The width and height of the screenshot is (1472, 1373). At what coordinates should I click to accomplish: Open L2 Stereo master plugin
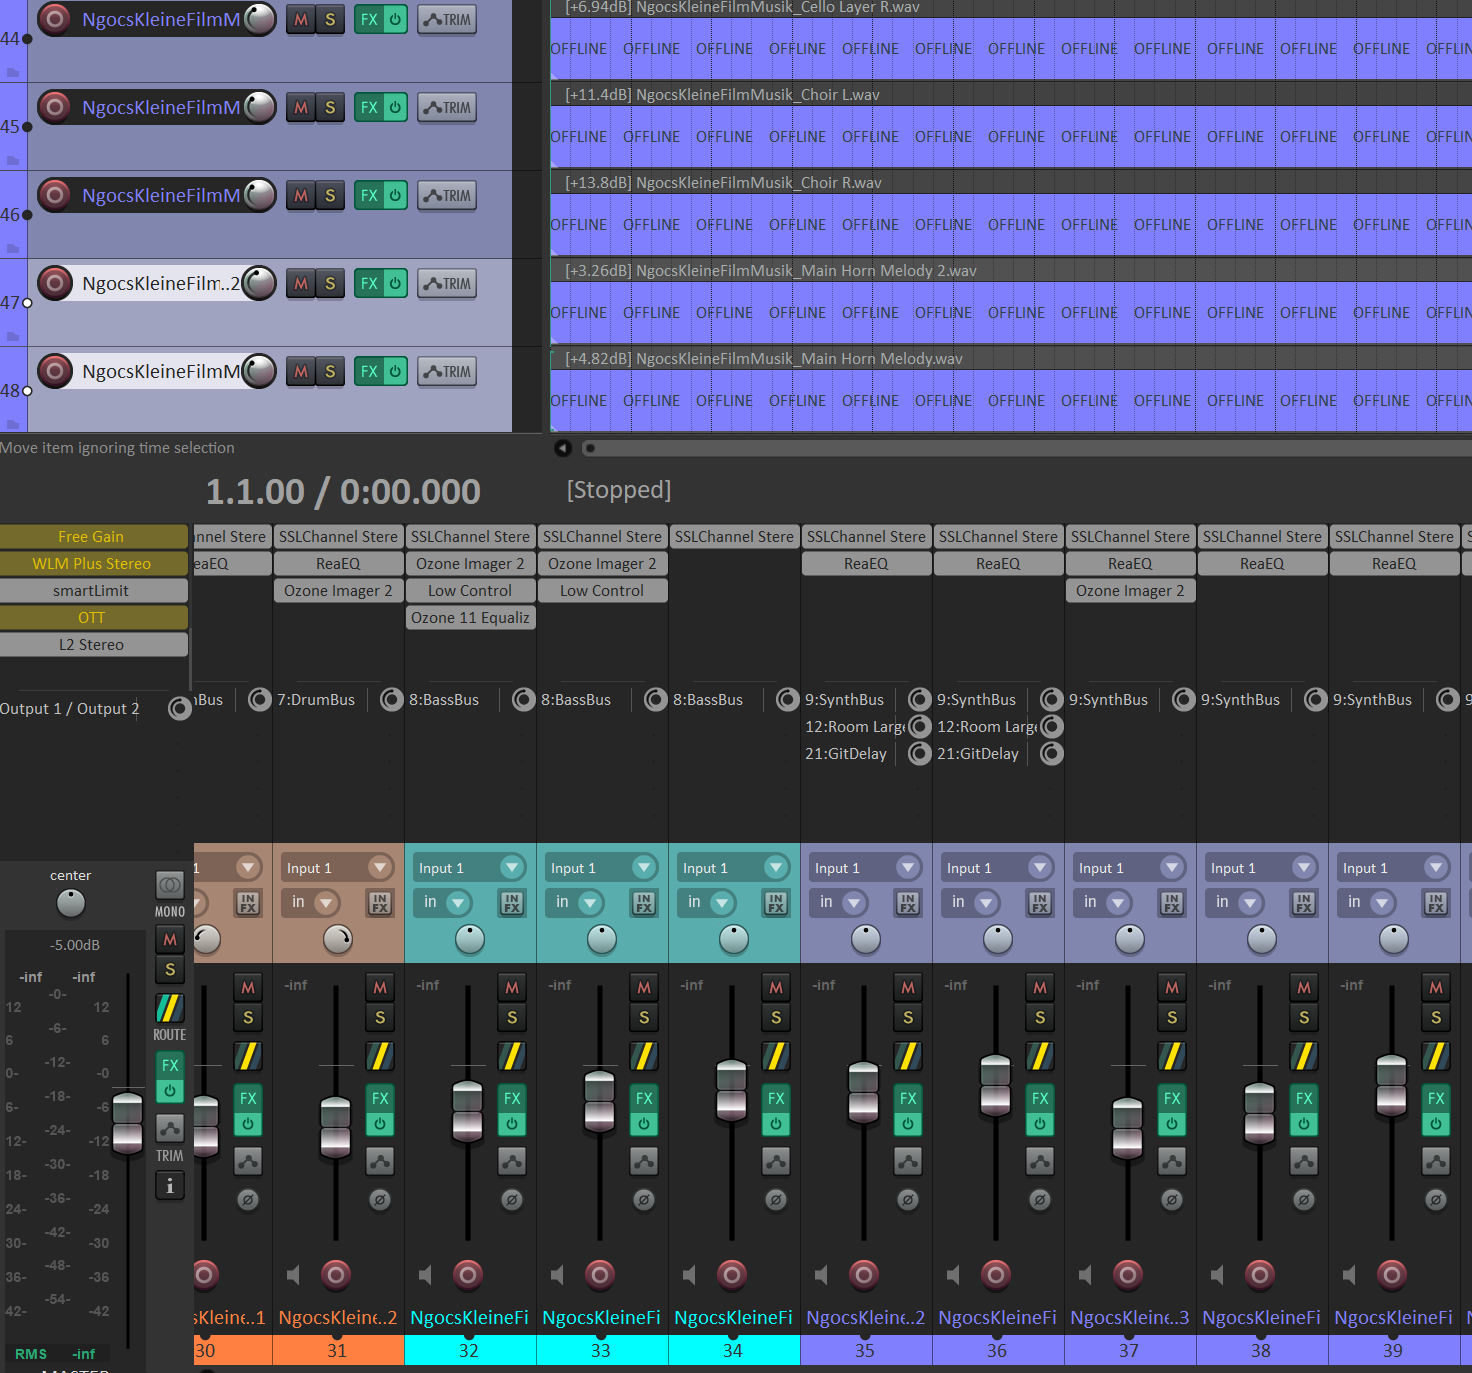pos(93,645)
